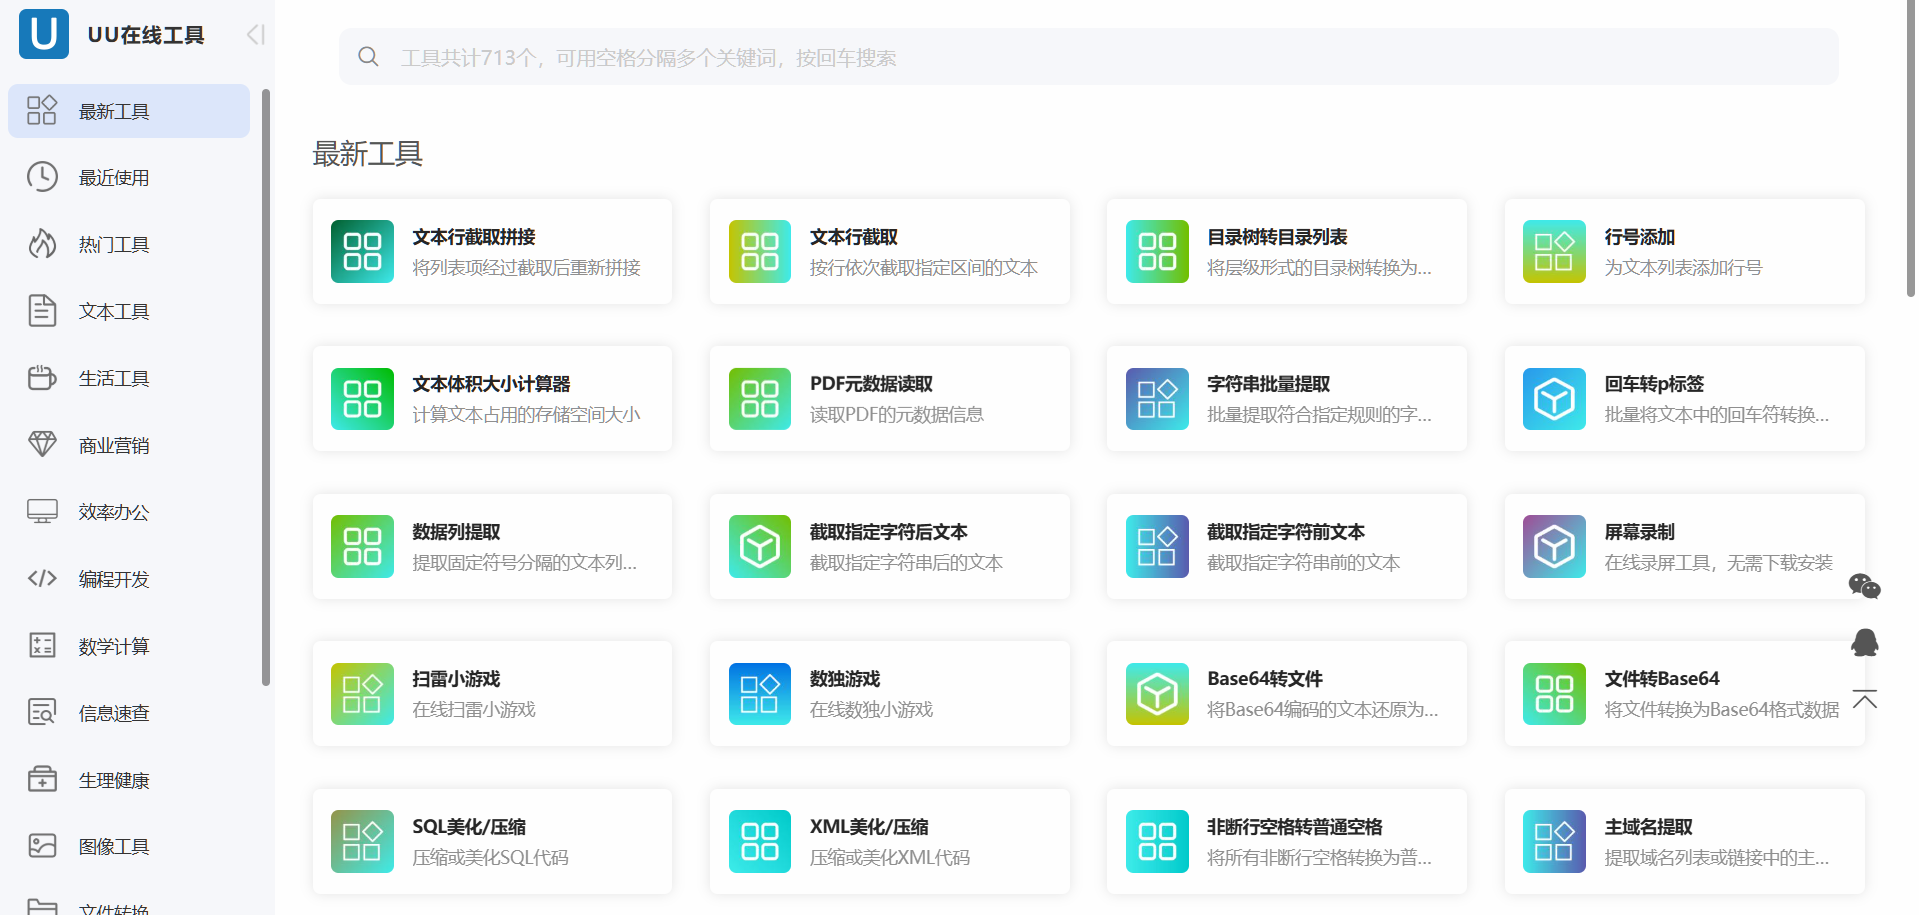The height and width of the screenshot is (915, 1919).
Task: Open 信息速查 category
Action: click(129, 713)
